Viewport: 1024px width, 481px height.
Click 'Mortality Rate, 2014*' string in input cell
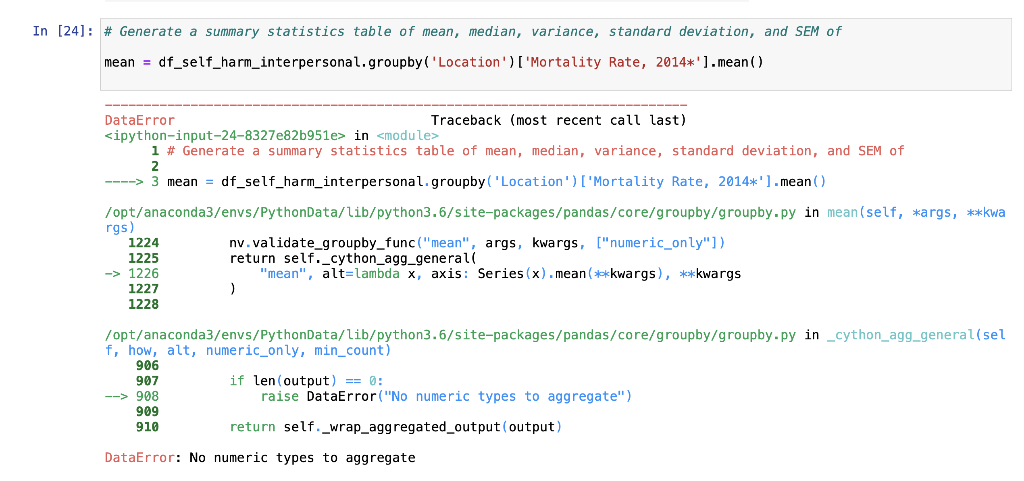click(x=612, y=63)
